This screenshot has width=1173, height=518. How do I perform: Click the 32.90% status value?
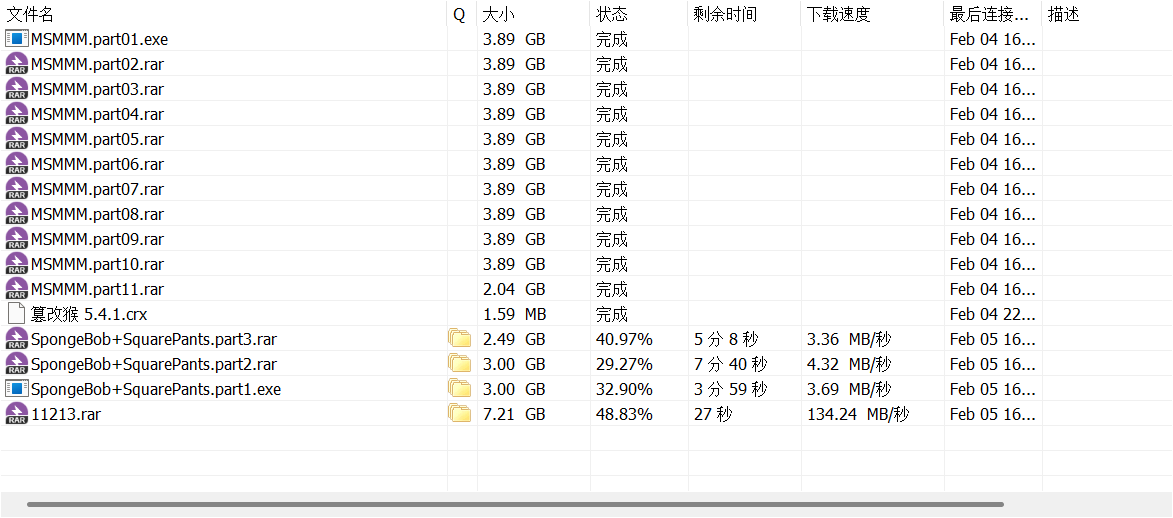(624, 389)
